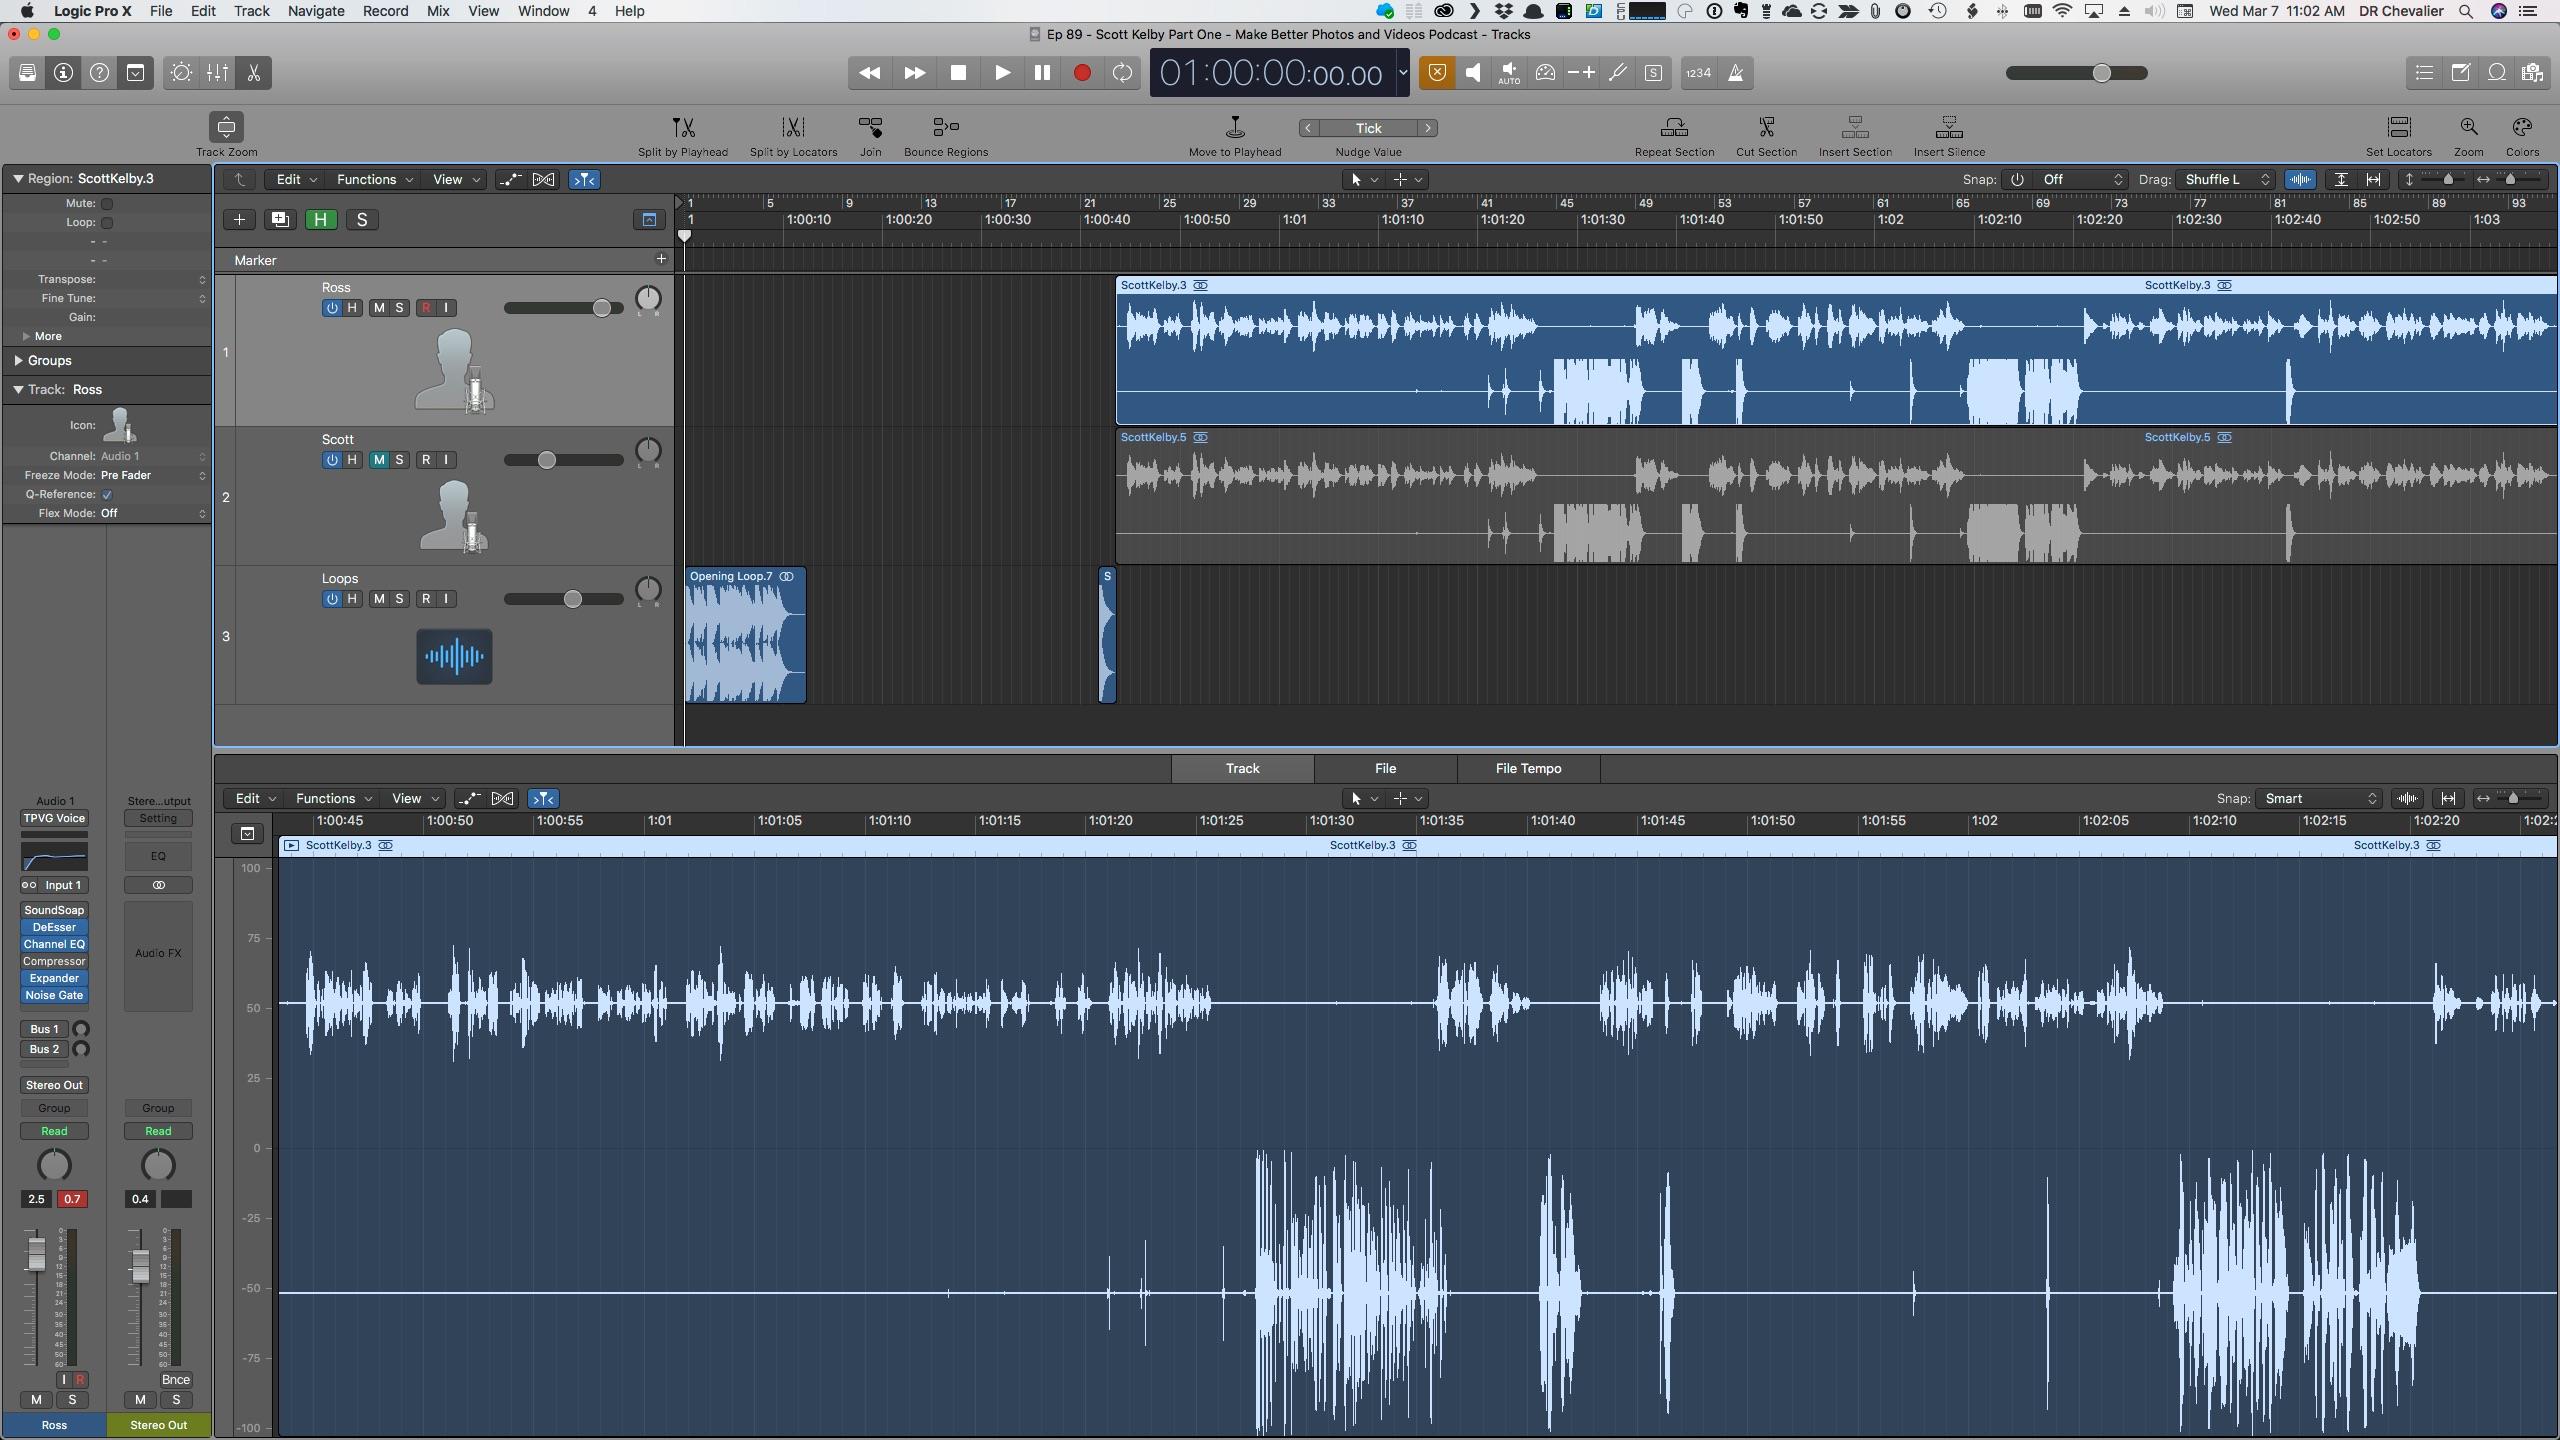
Task: Click the Insert Silence icon
Action: coord(1948,128)
